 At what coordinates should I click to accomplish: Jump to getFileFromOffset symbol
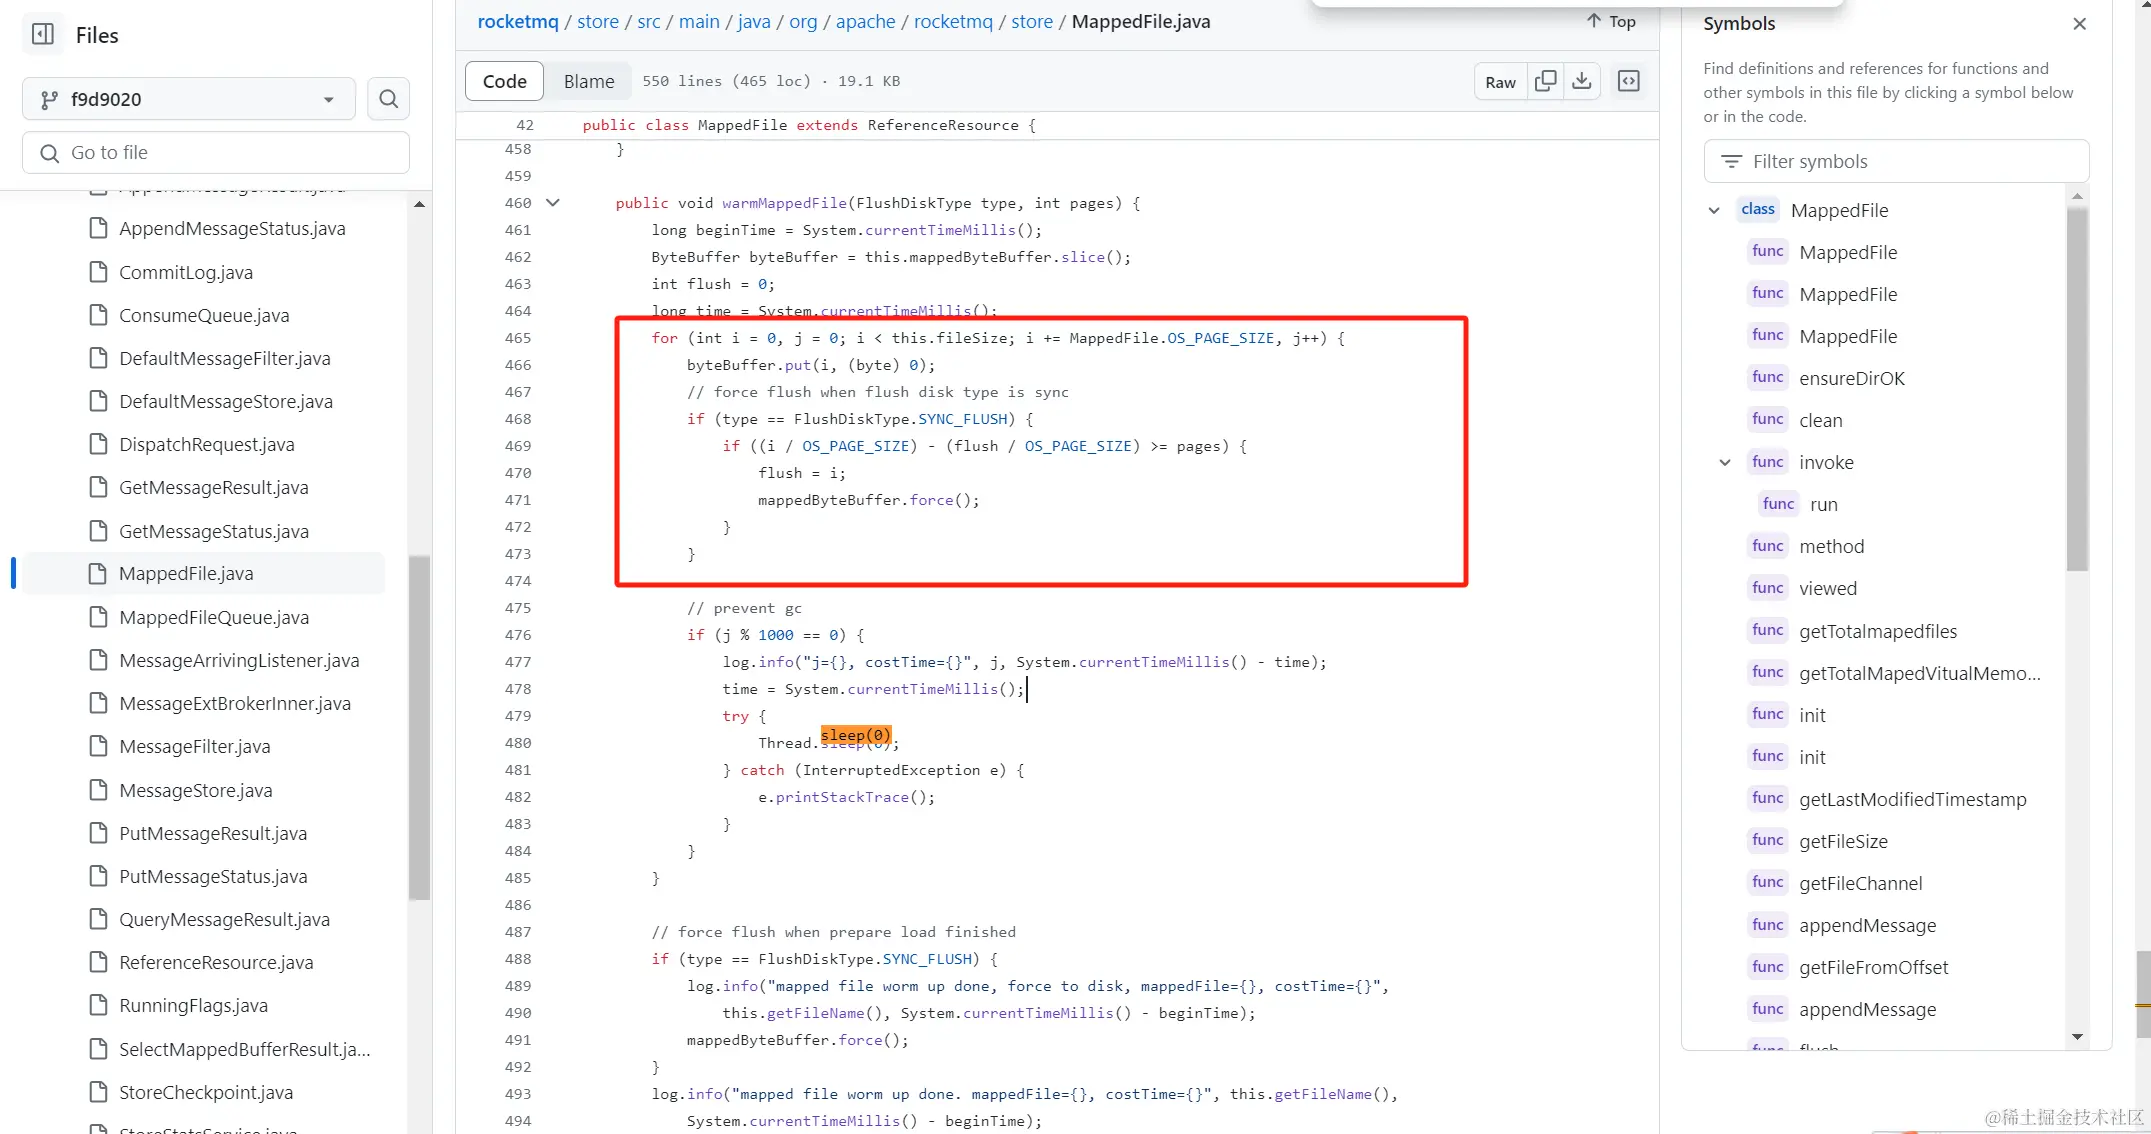(1874, 967)
